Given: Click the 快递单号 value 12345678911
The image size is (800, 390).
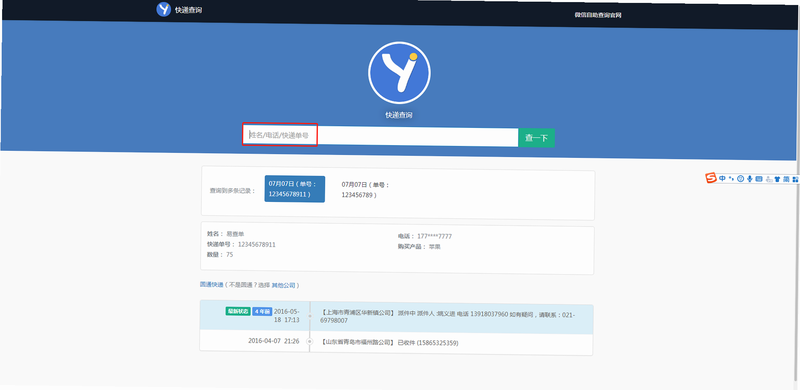Looking at the screenshot, I should click(x=257, y=245).
